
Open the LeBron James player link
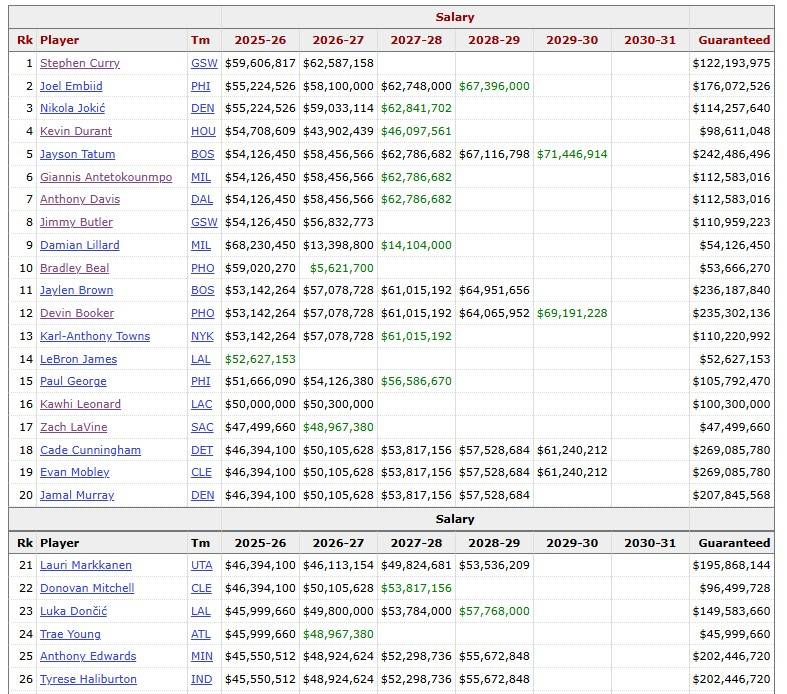78,359
